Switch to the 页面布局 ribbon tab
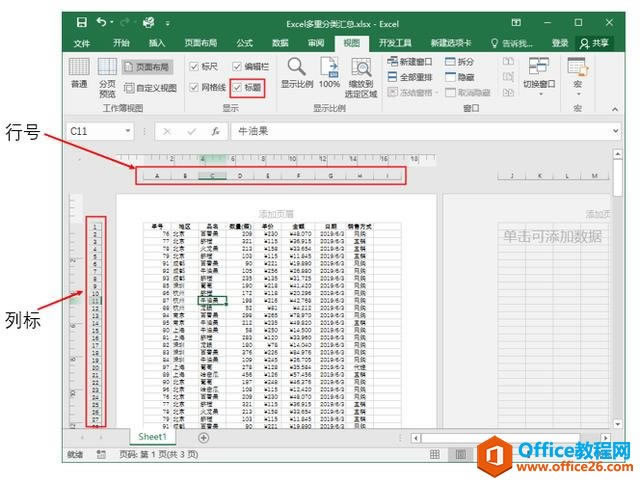Screen dimensions: 640x484 coord(200,43)
